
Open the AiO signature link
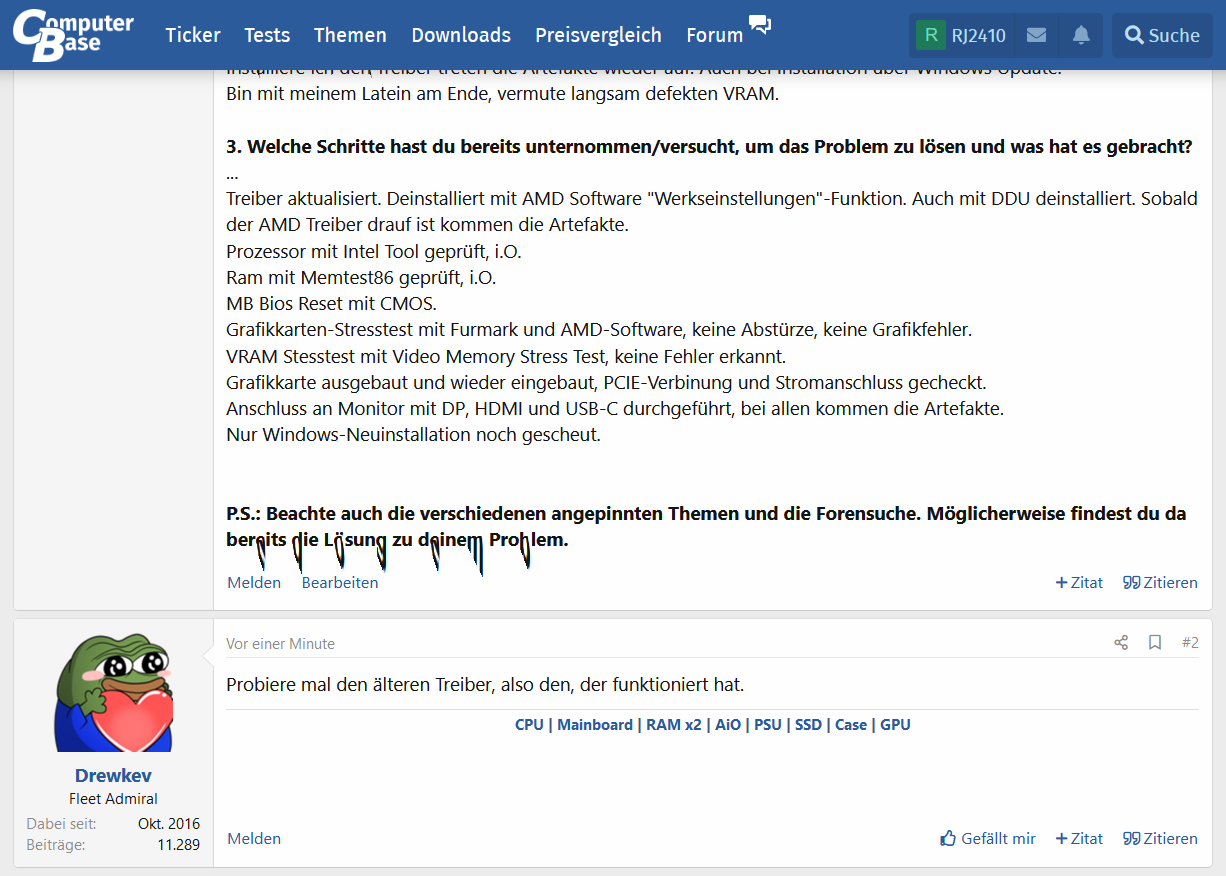(728, 724)
